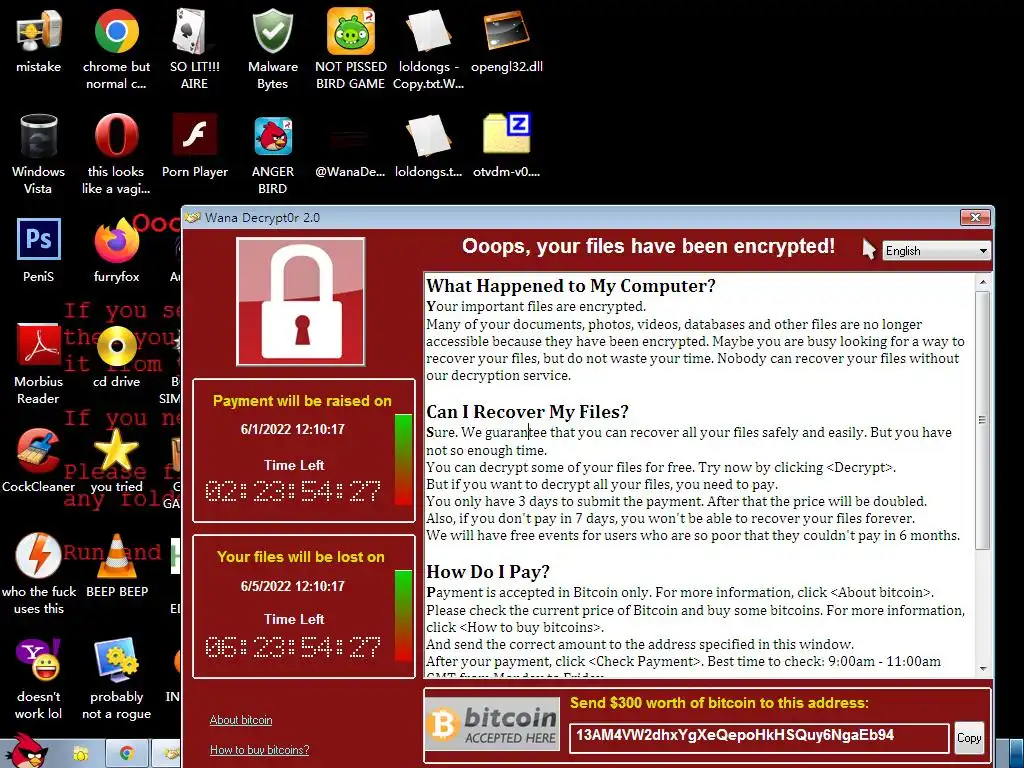This screenshot has height=768, width=1024.
Task: Open the 'How to buy bitcoins?' link
Action: pos(259,750)
